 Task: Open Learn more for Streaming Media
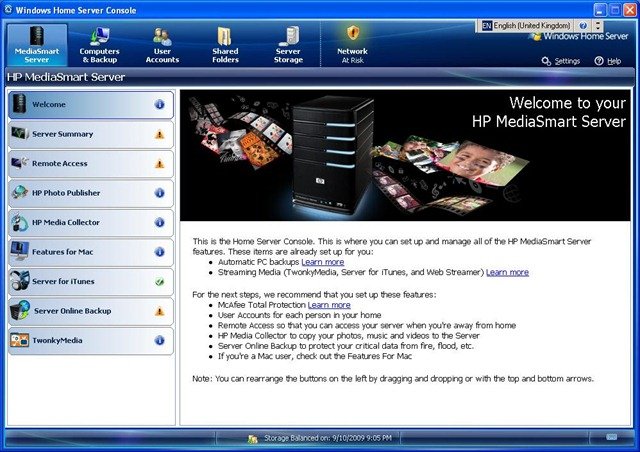click(507, 272)
